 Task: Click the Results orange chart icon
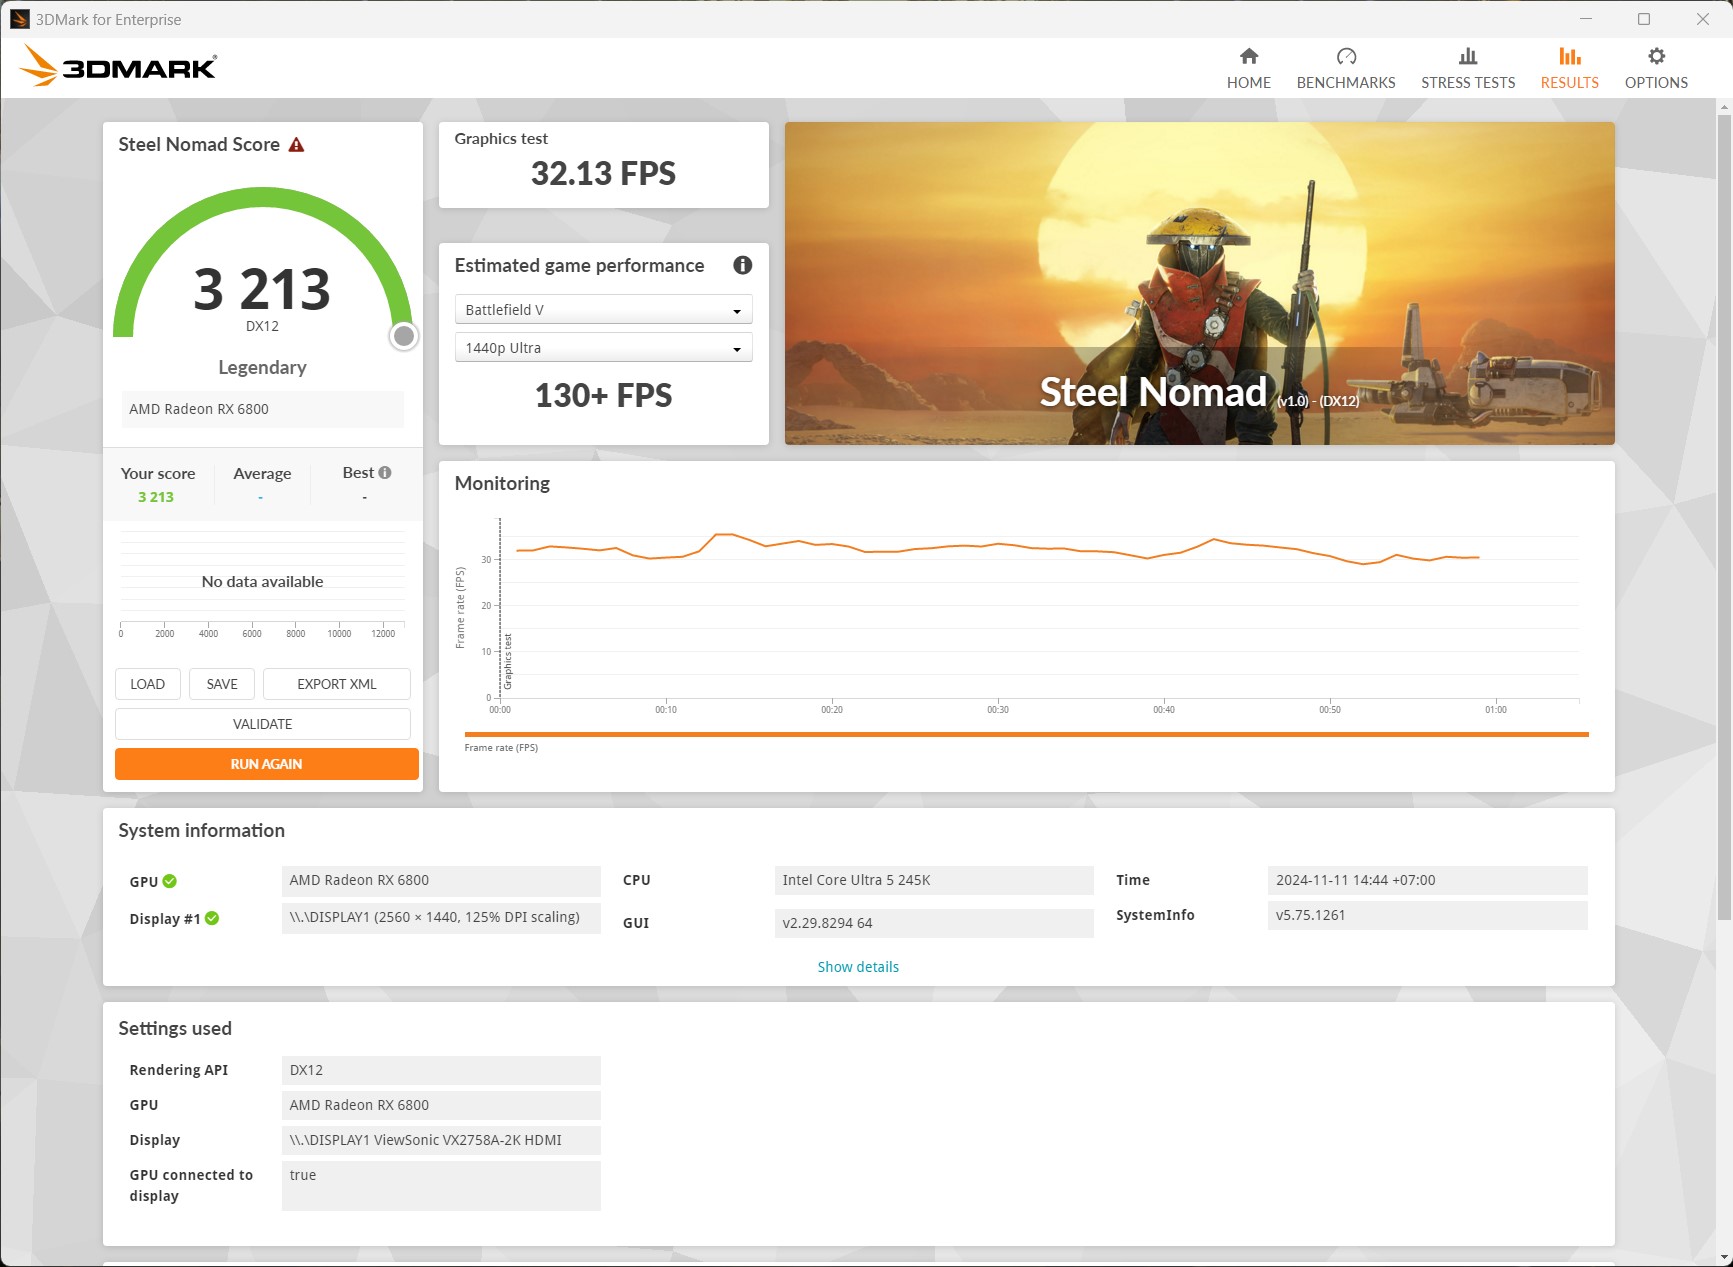coord(1569,56)
